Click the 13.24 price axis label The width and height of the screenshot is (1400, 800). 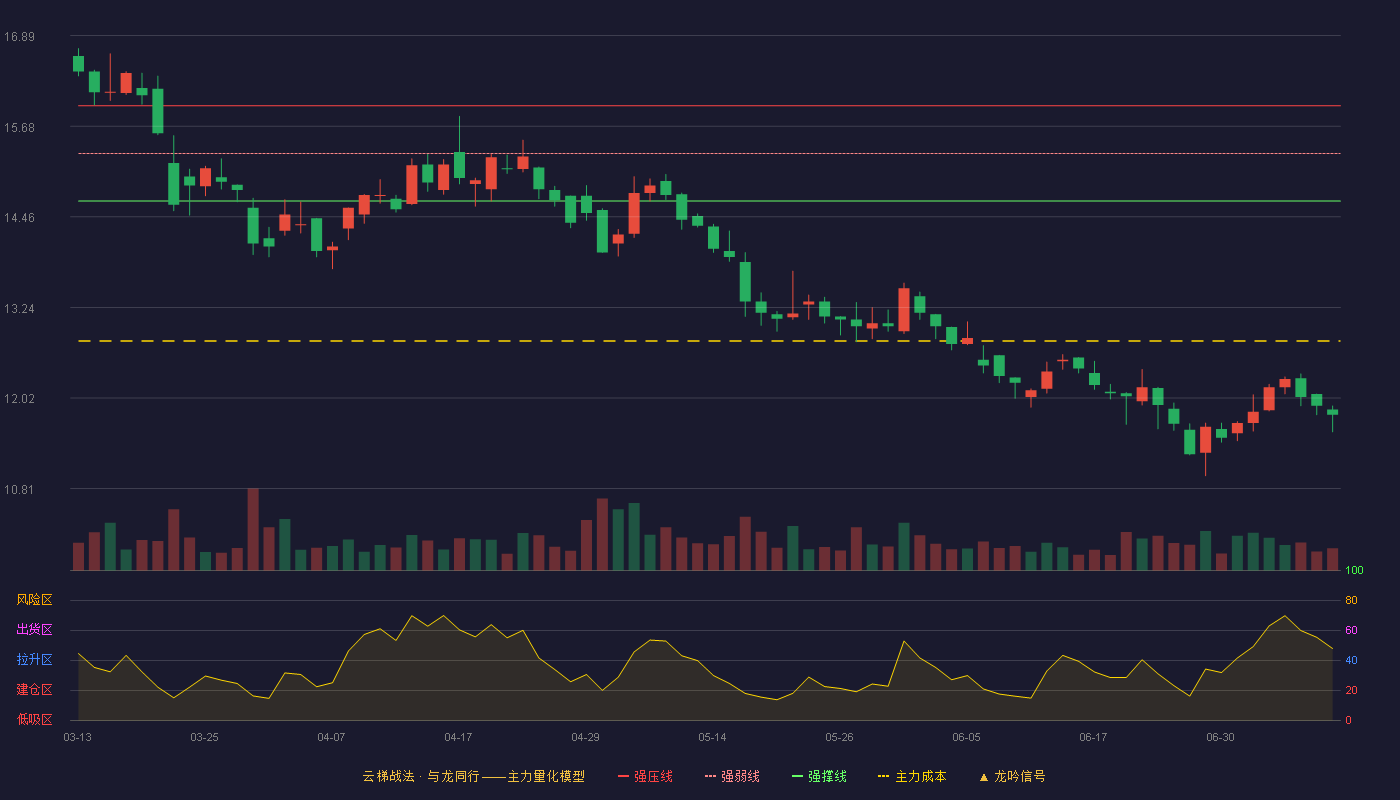[19, 308]
